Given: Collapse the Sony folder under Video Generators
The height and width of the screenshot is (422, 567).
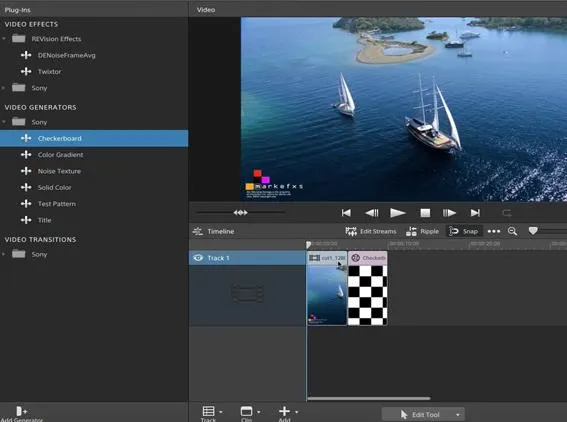Looking at the screenshot, I should [4, 122].
